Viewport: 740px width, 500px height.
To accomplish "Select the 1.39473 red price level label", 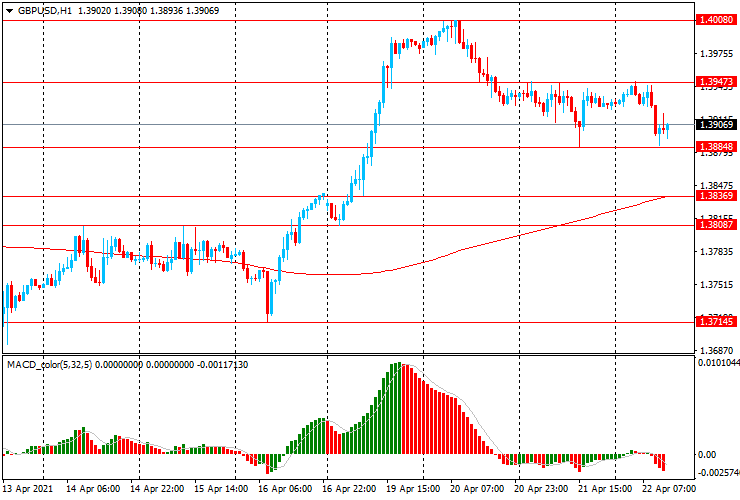I will click(x=716, y=82).
